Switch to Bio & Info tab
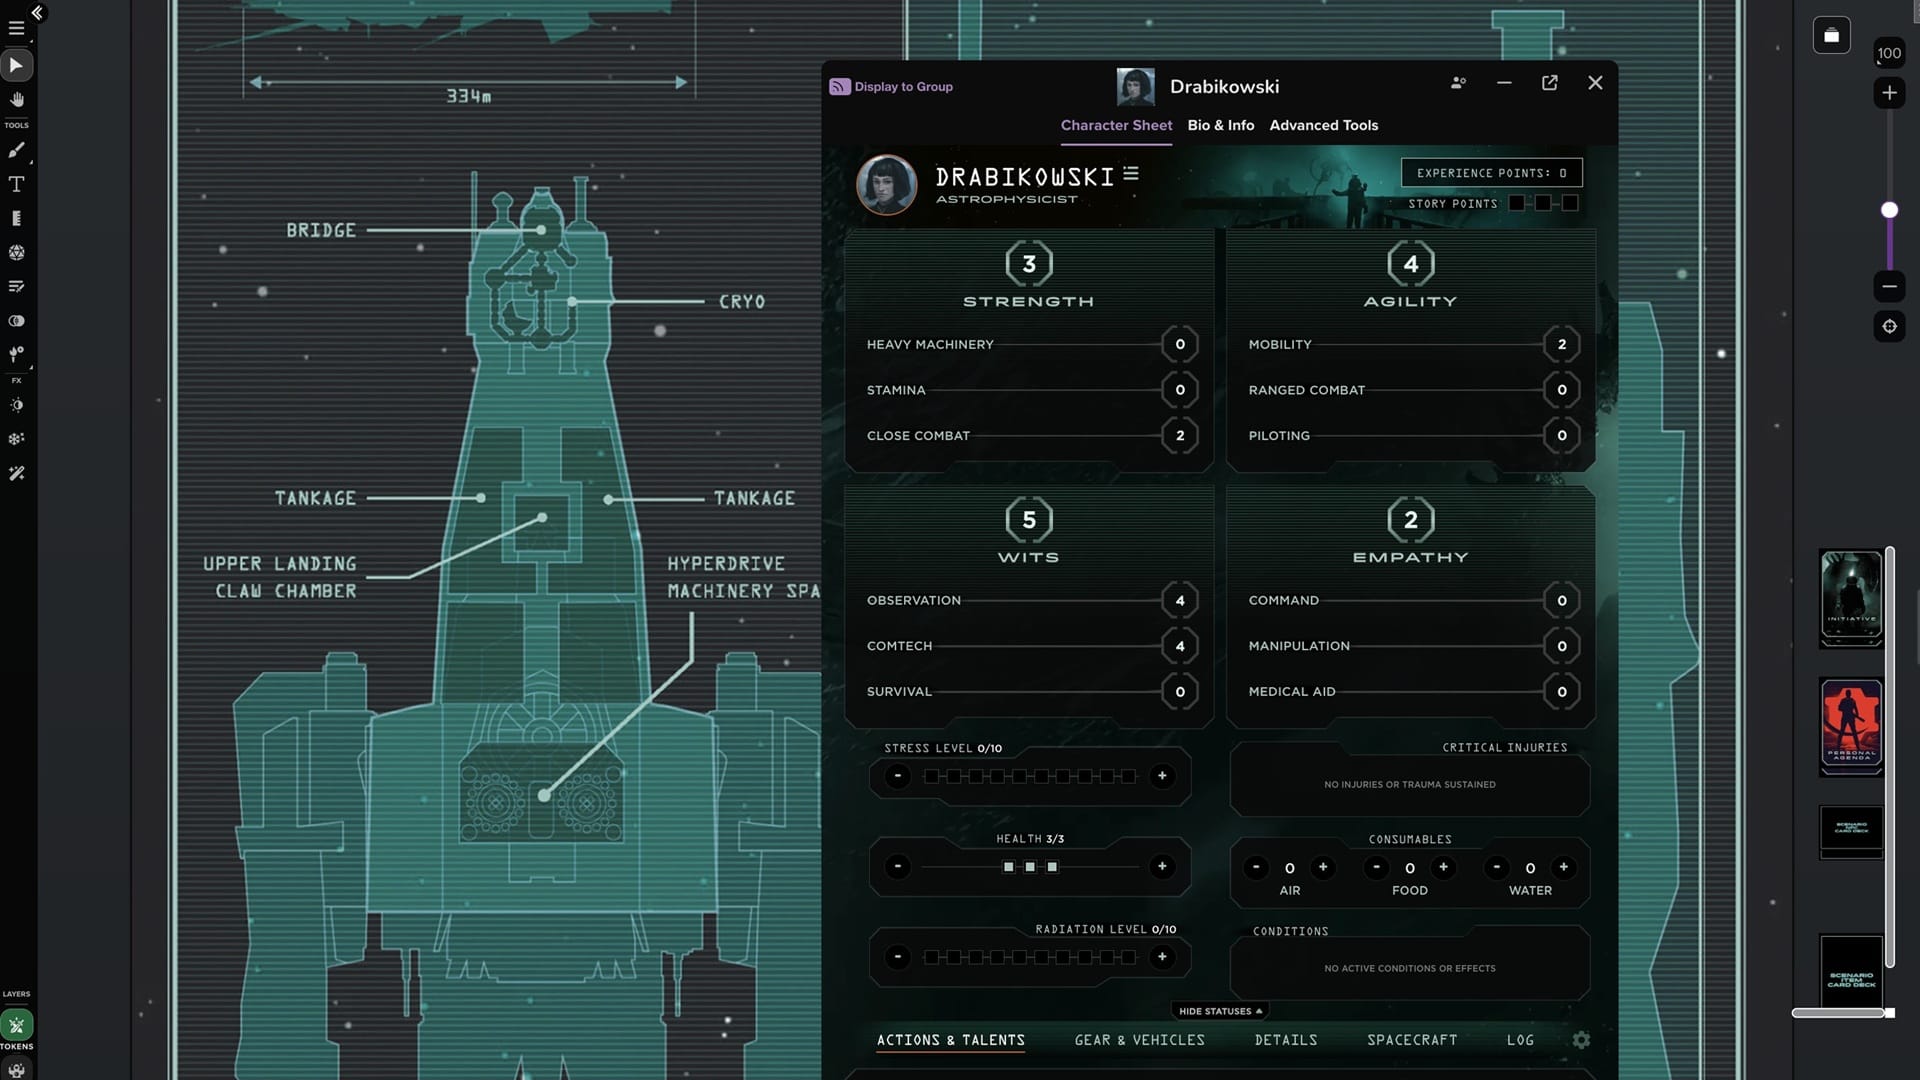 pyautogui.click(x=1220, y=125)
